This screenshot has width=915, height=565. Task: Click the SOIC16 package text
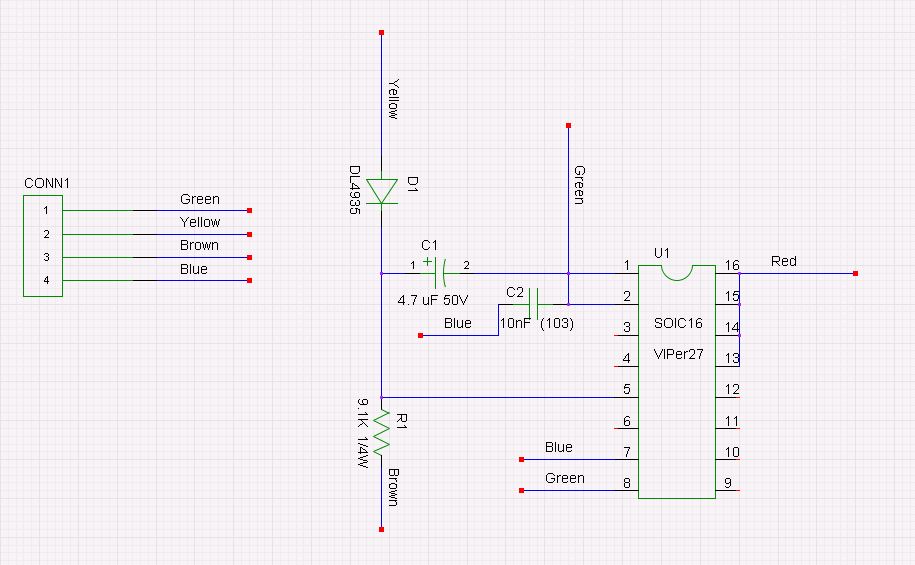click(678, 323)
